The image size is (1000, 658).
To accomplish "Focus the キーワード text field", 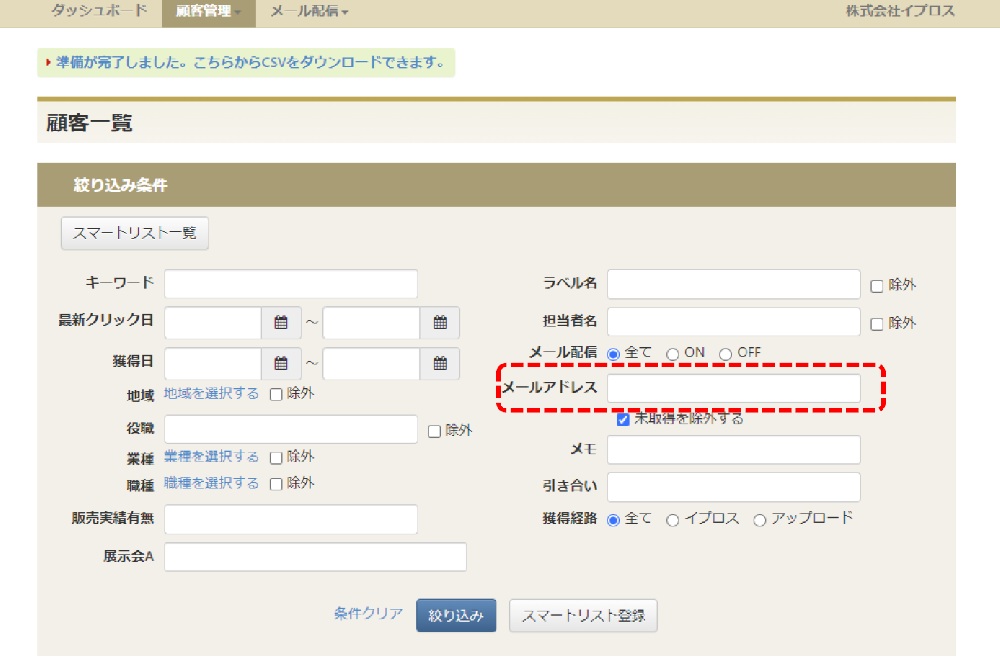I will coord(290,284).
